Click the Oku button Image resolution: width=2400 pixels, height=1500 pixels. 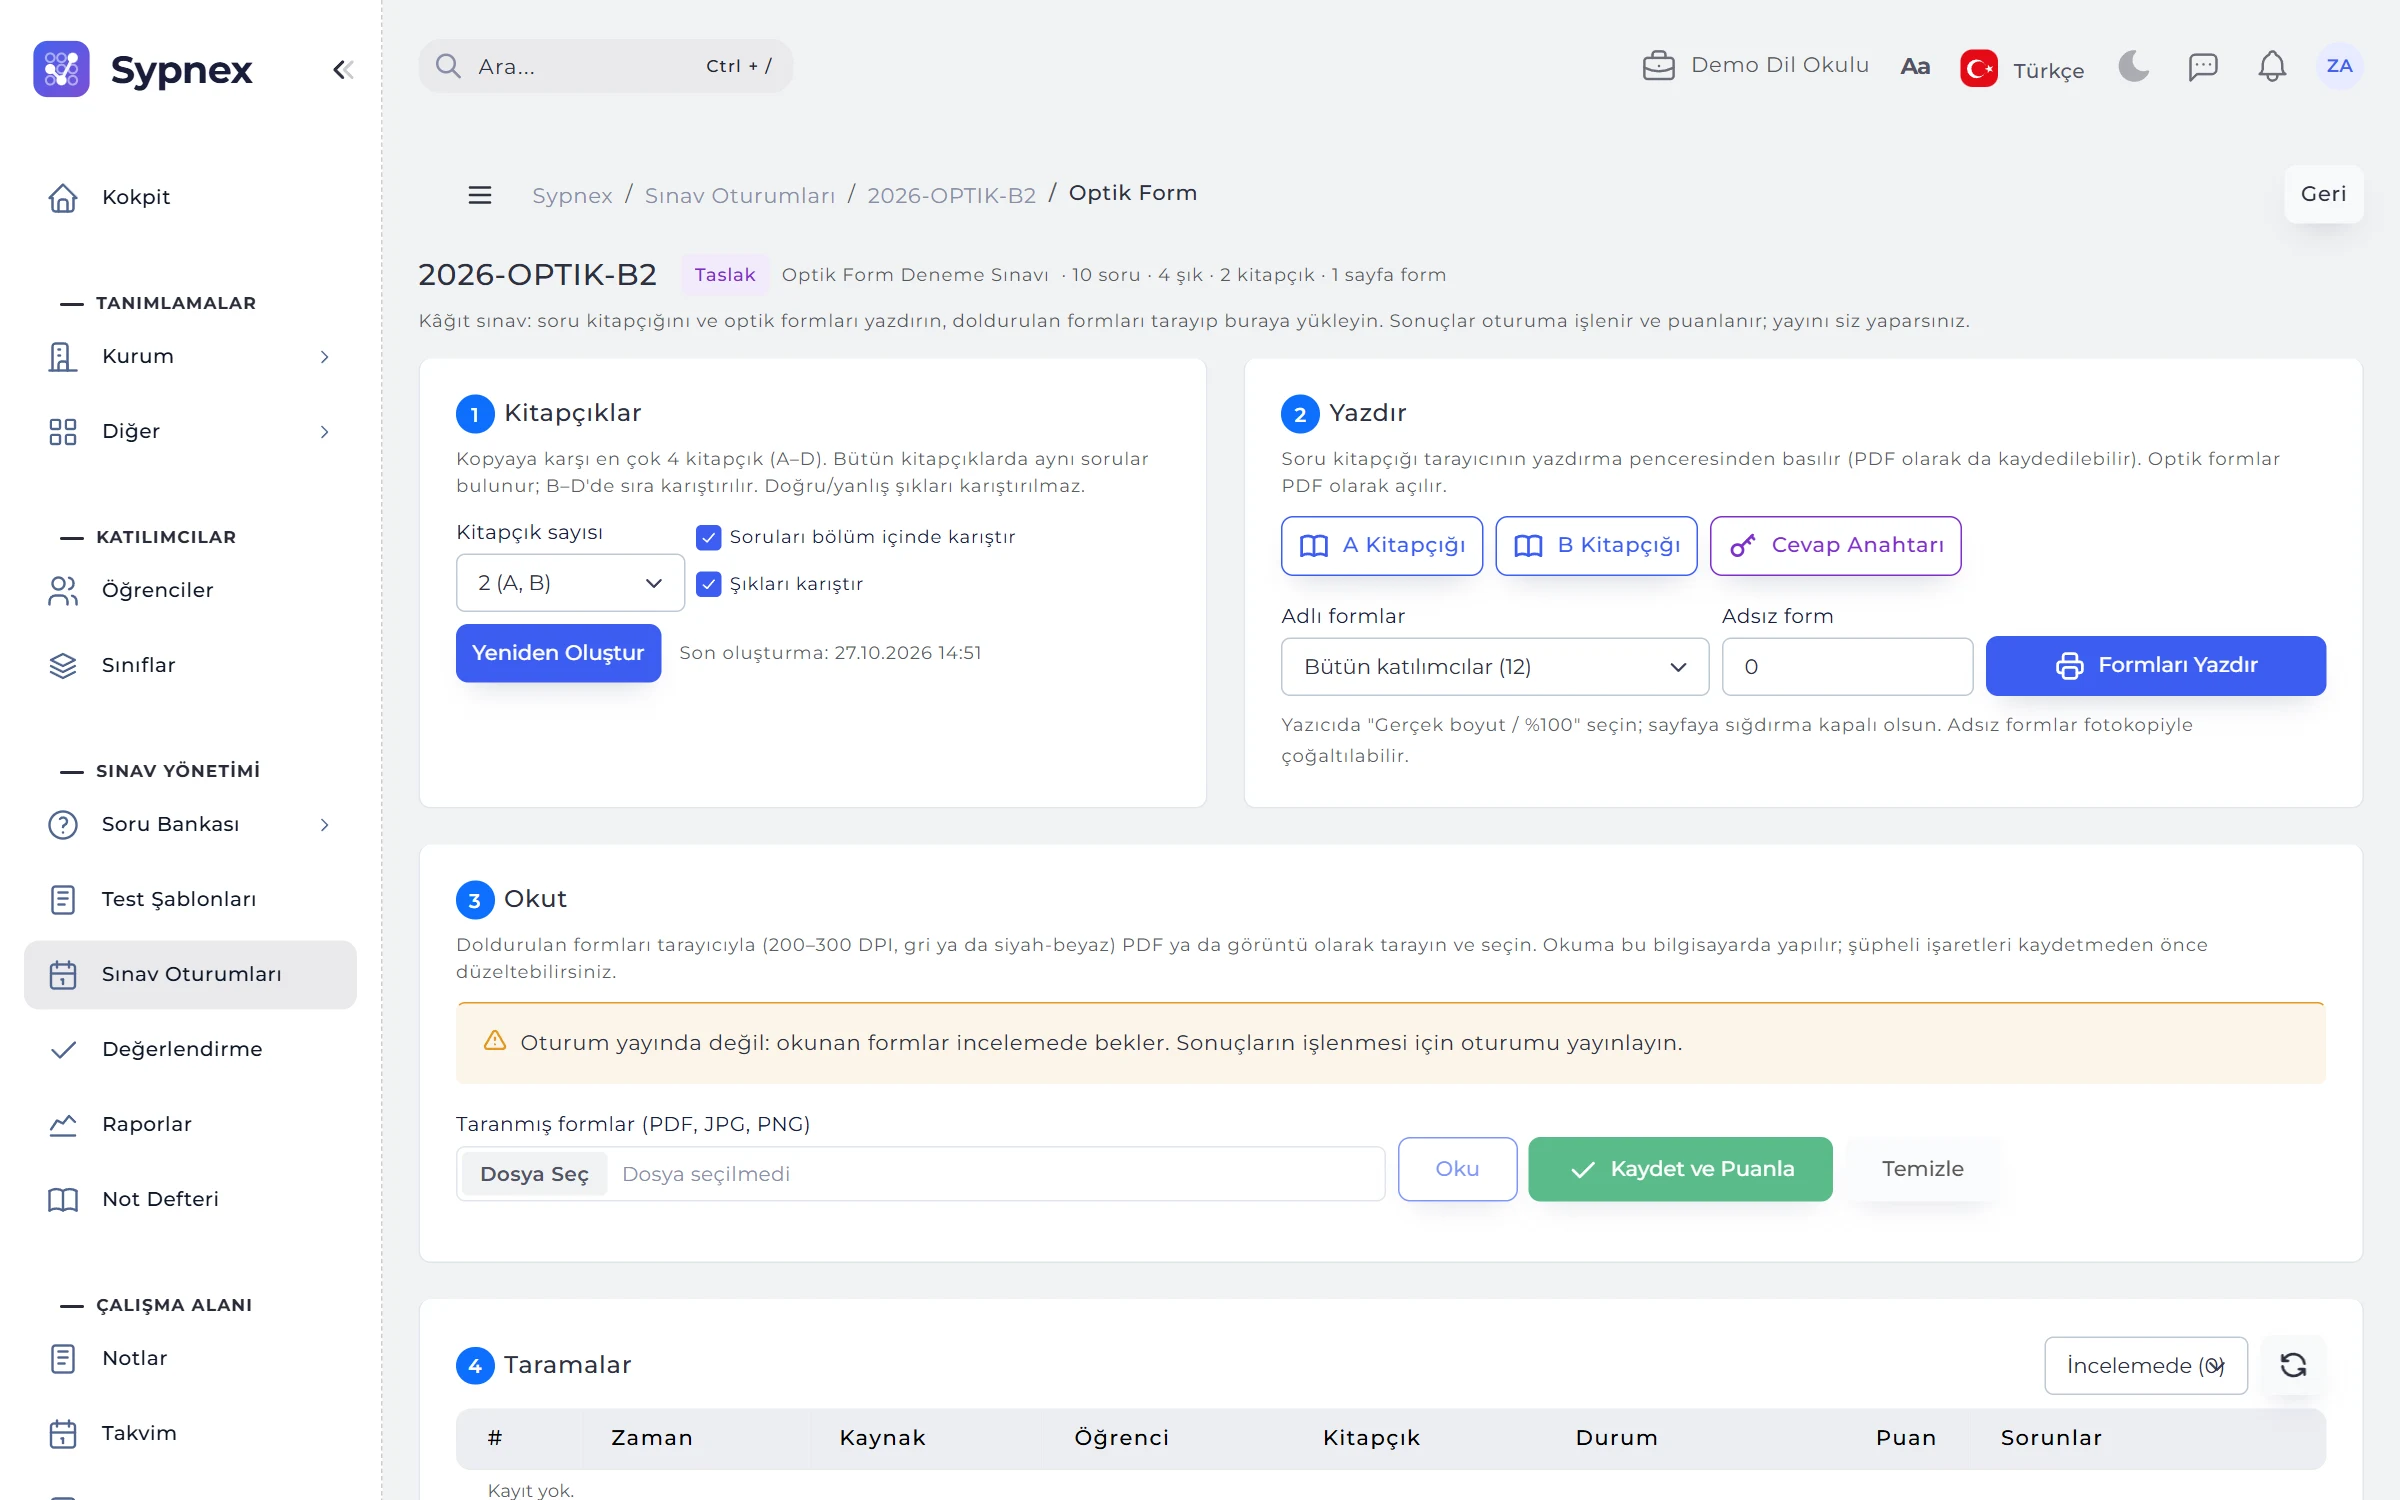(x=1457, y=1169)
